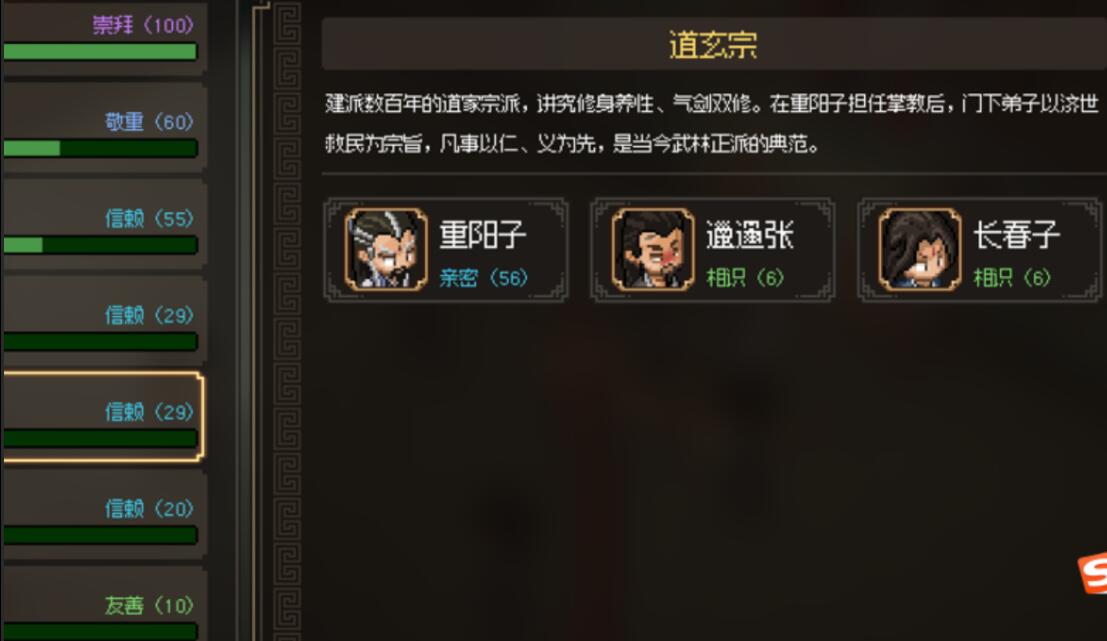The height and width of the screenshot is (641, 1107).
Task: Open the 长春子 character card
Action: click(x=979, y=250)
